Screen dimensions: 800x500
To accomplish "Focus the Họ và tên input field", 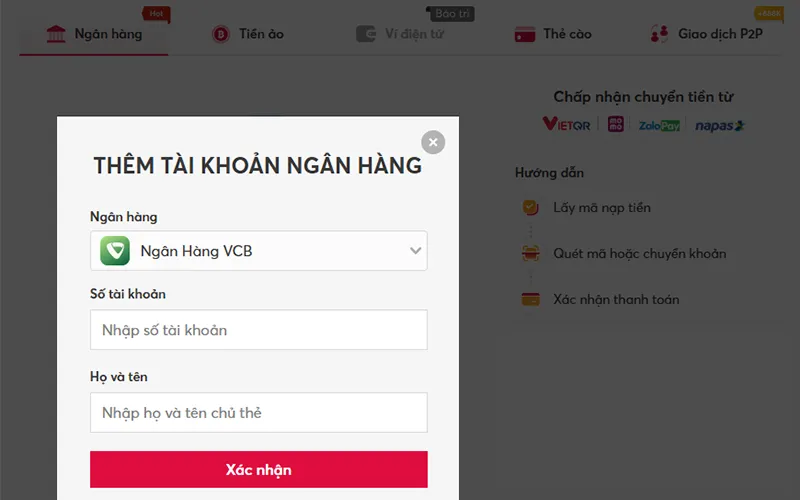I will coord(259,412).
